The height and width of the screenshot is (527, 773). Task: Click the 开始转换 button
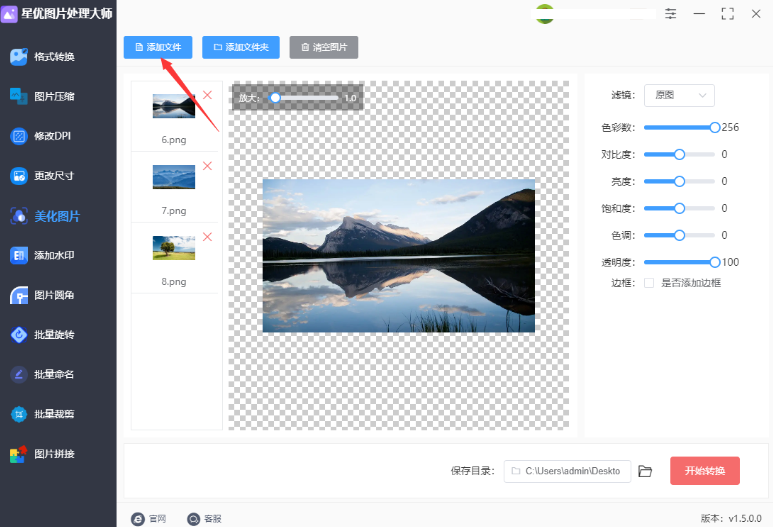[x=704, y=471]
